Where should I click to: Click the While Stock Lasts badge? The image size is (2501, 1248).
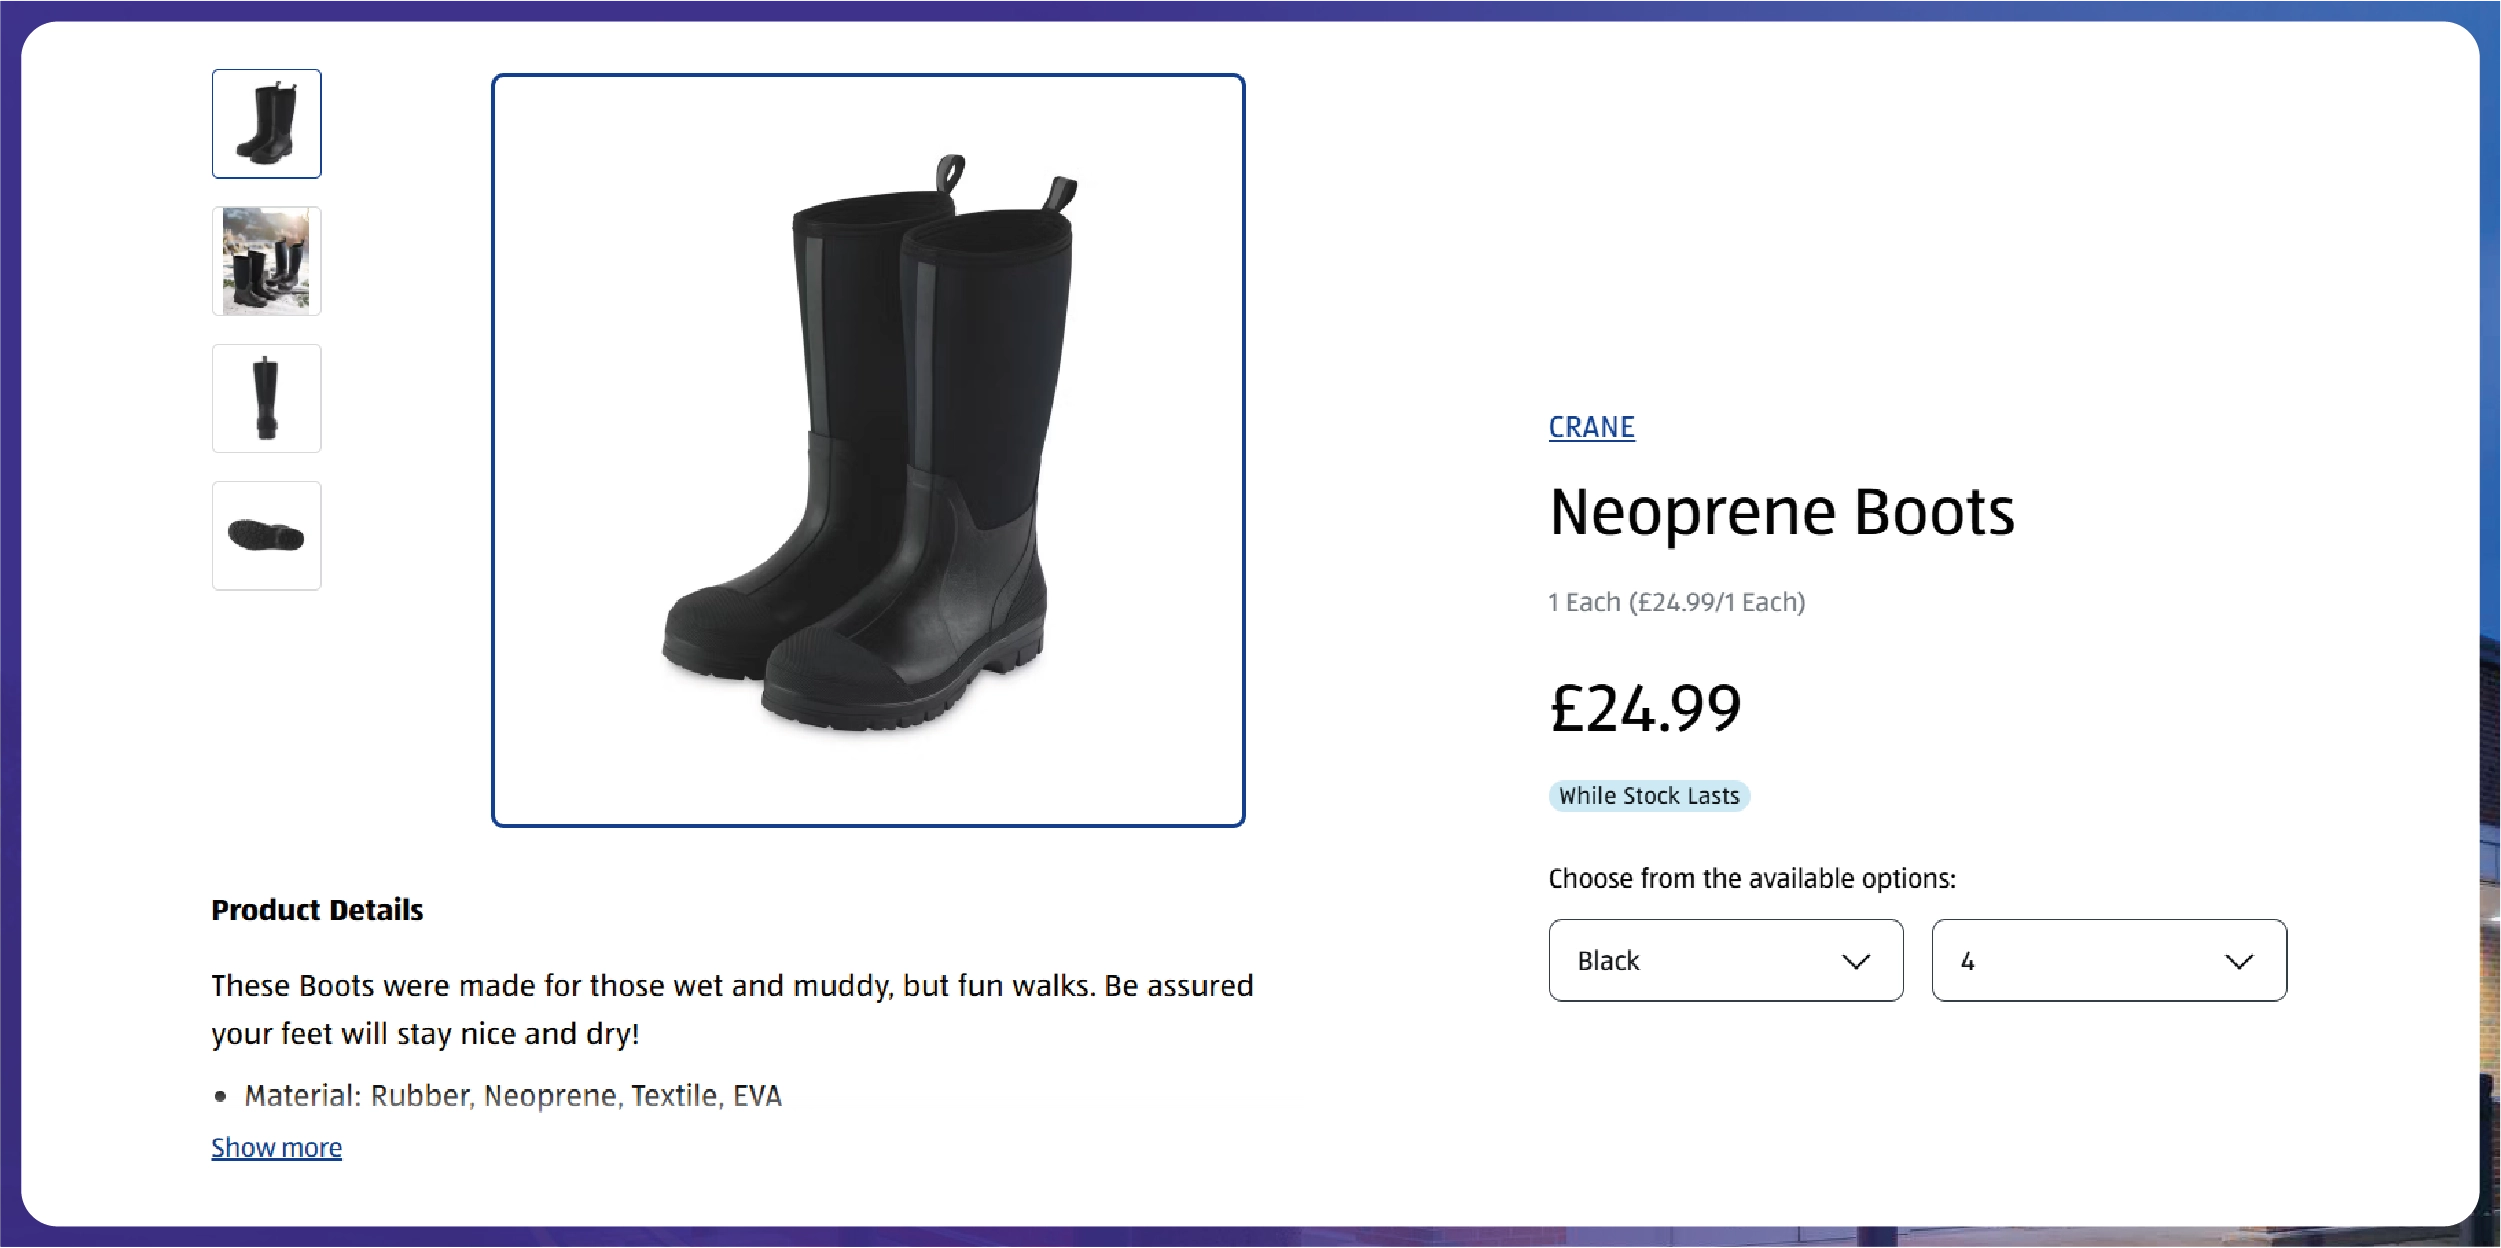[1648, 796]
